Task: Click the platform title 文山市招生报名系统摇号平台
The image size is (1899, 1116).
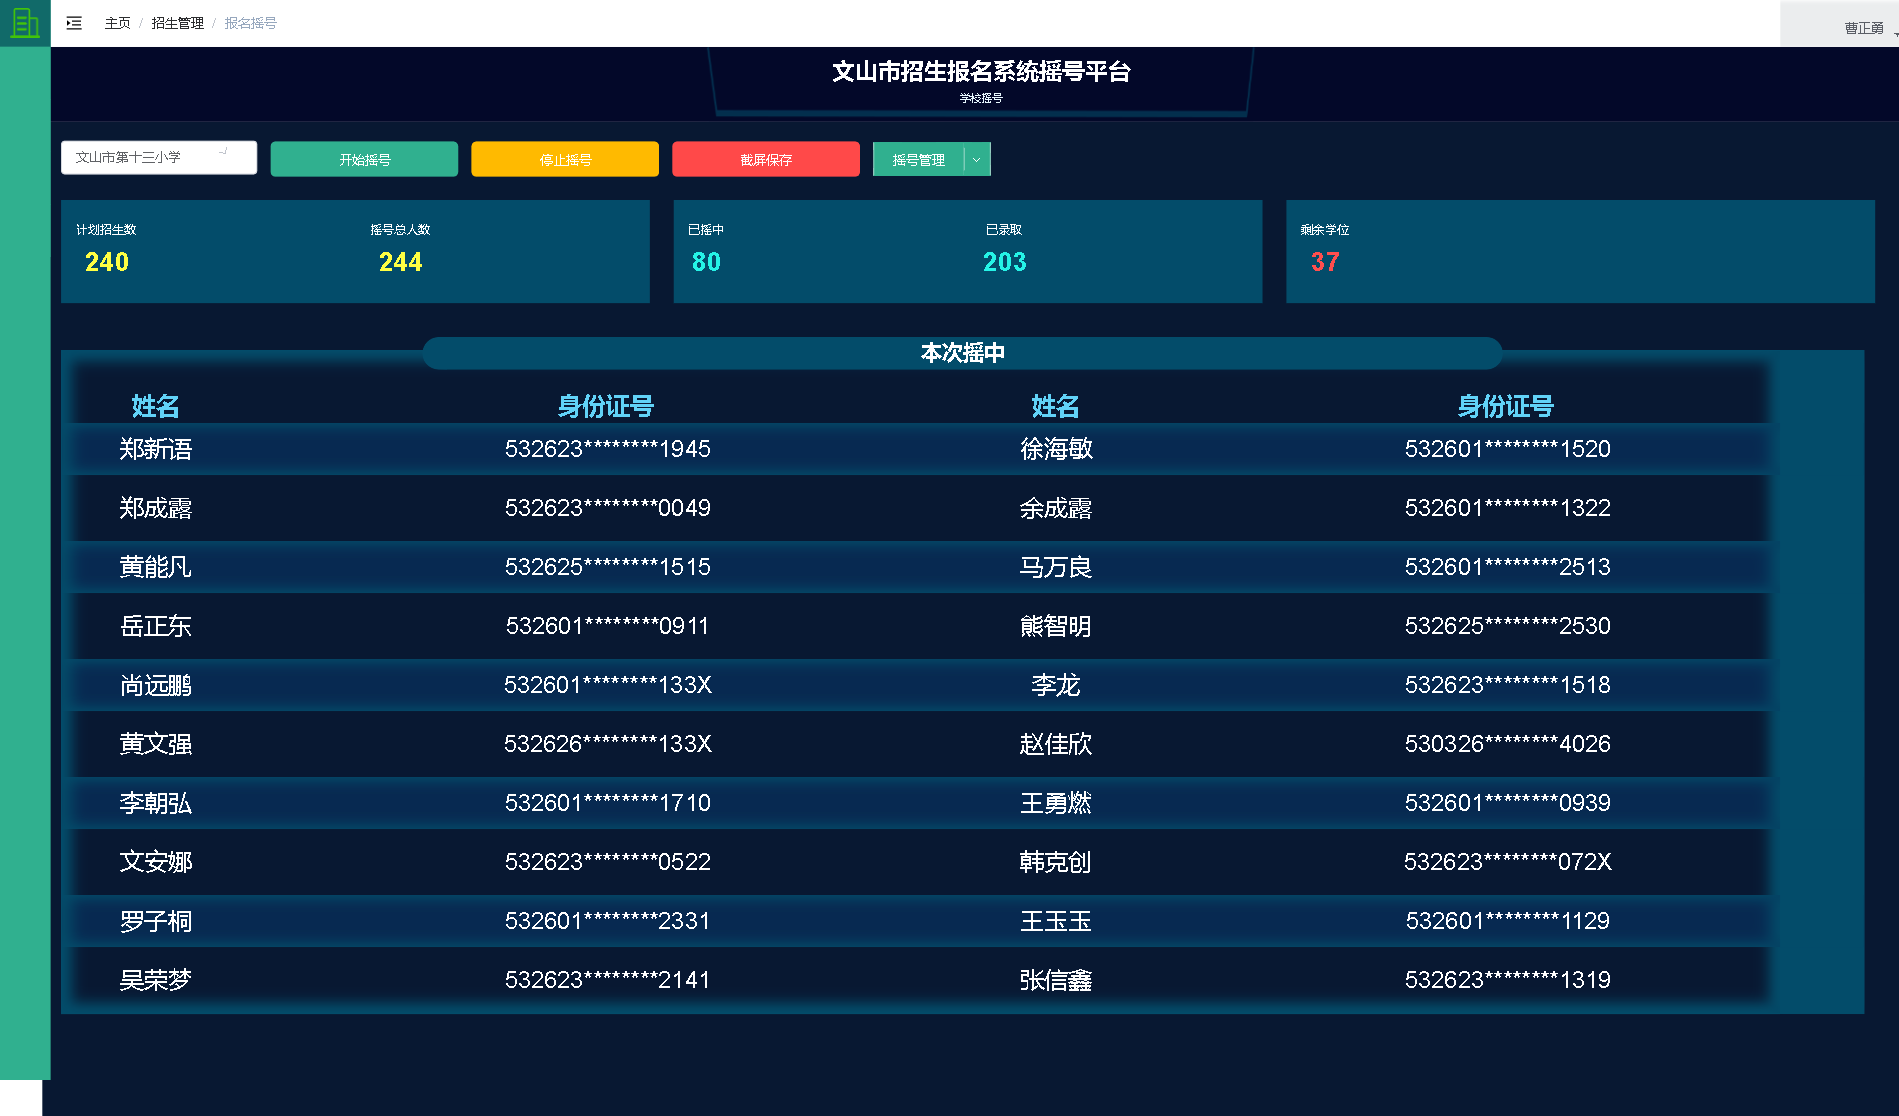Action: (981, 72)
